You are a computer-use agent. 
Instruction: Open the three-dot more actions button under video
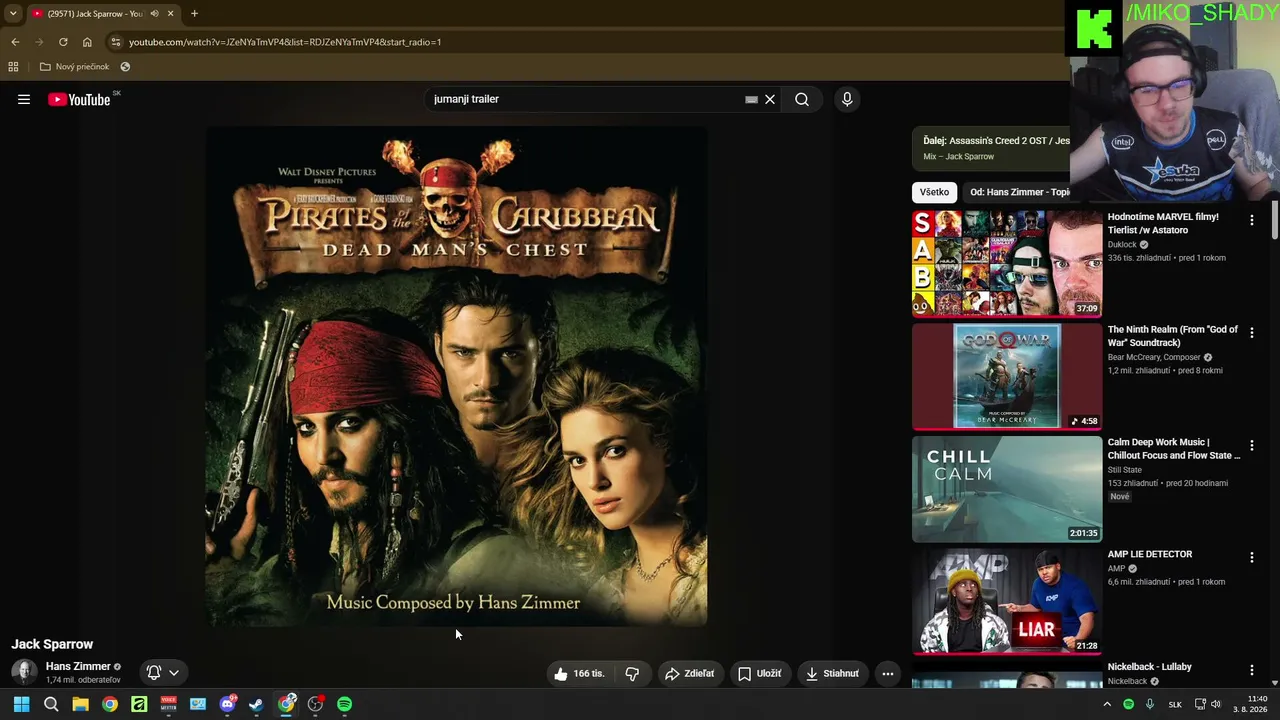[x=888, y=674]
